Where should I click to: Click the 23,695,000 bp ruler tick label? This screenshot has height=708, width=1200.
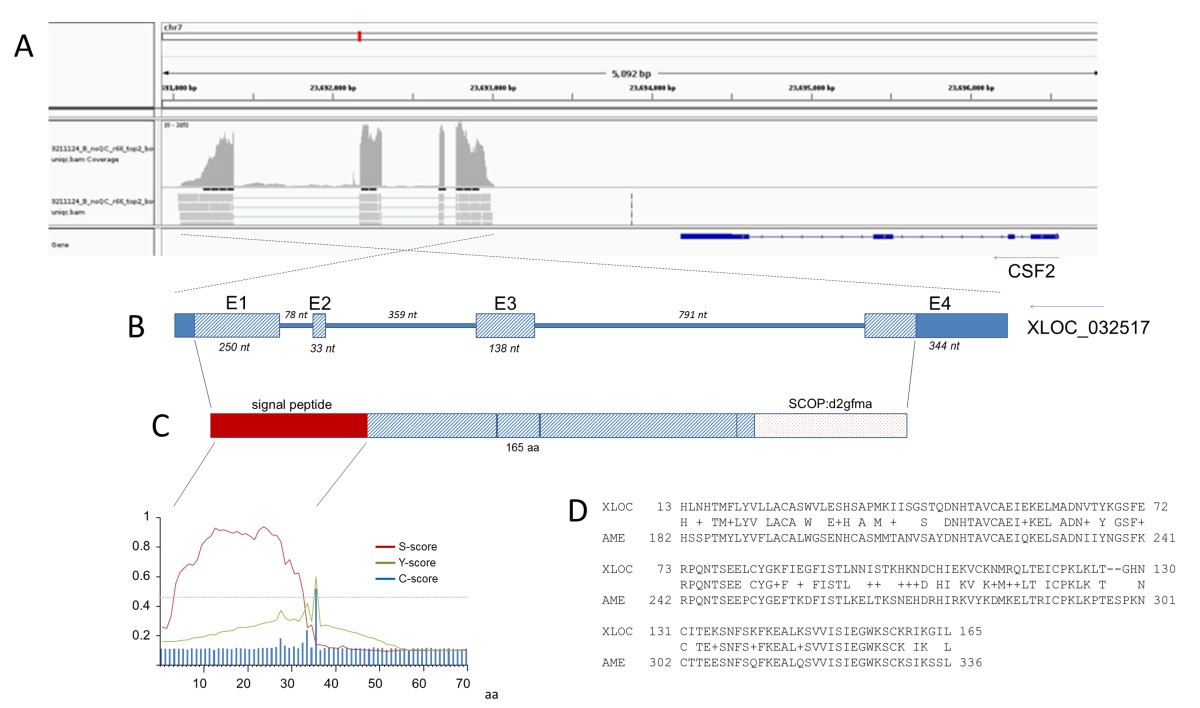(812, 88)
